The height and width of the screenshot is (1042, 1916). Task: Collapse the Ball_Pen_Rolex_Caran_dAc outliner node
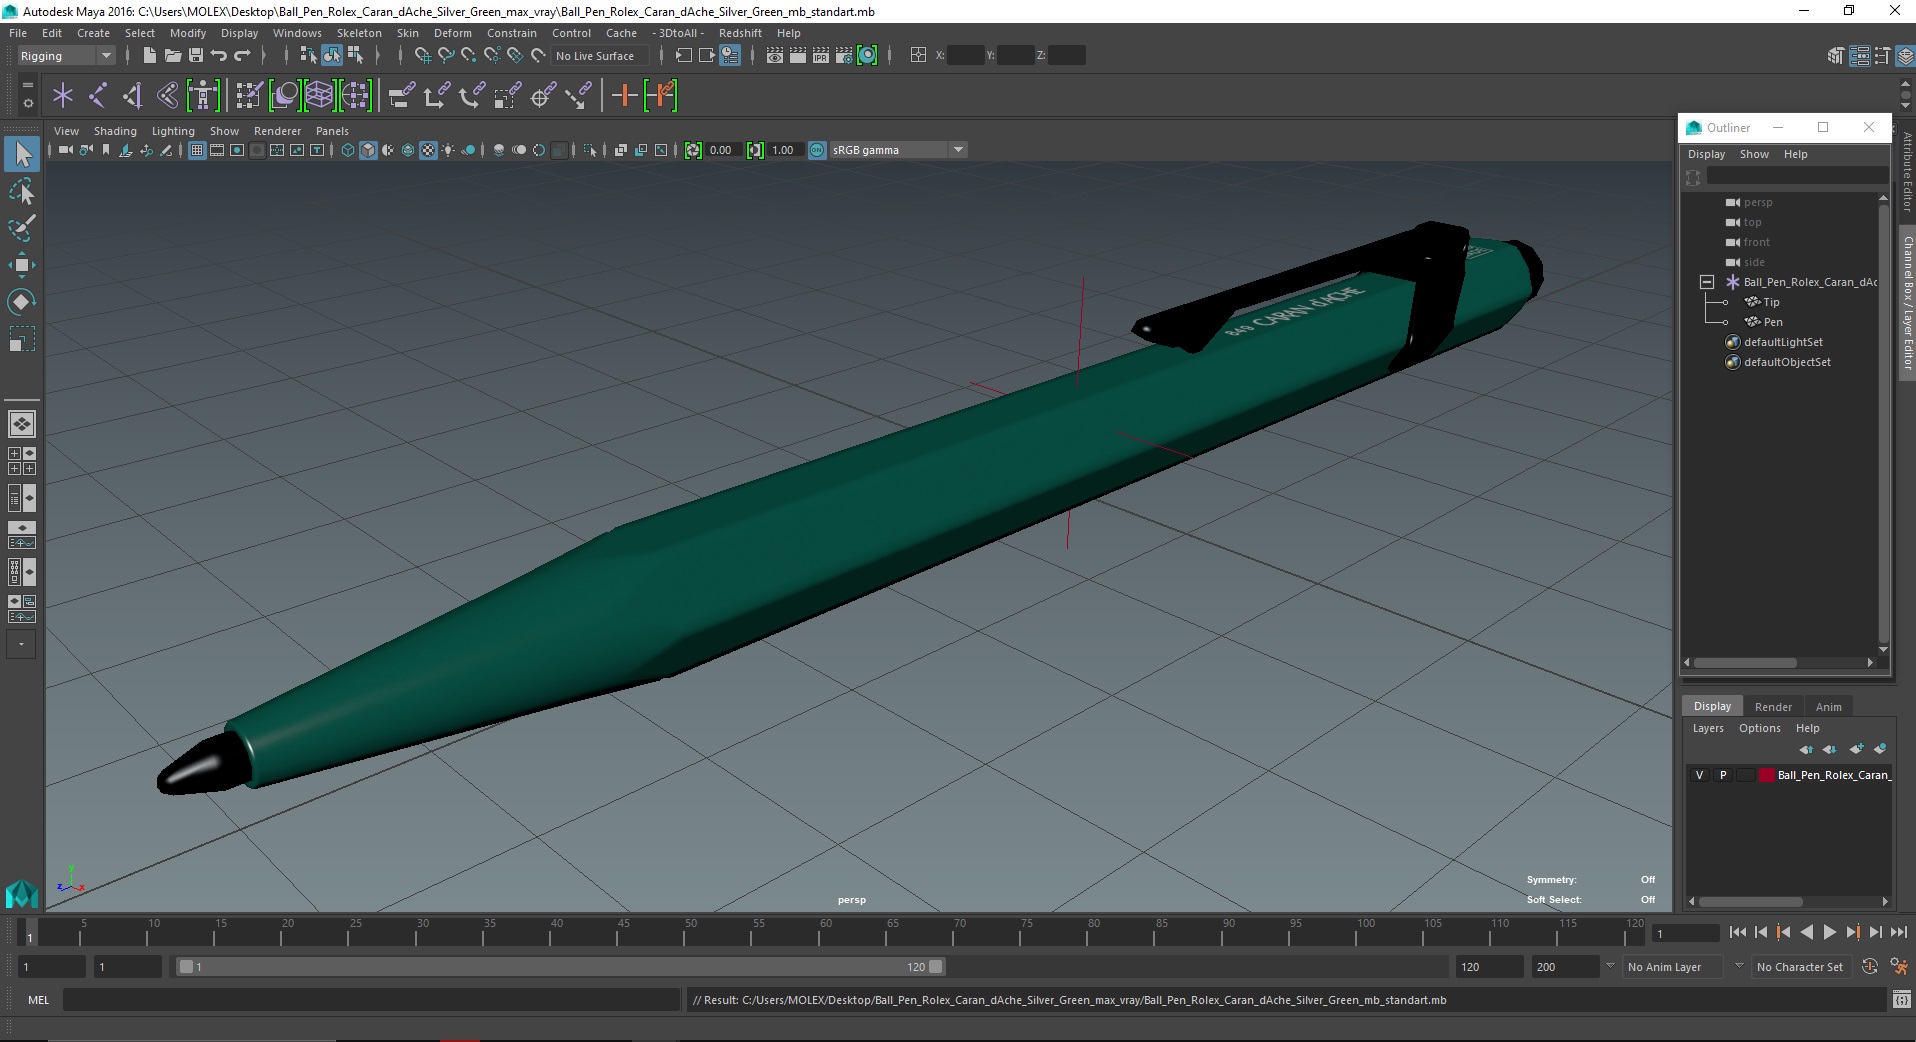click(x=1707, y=282)
